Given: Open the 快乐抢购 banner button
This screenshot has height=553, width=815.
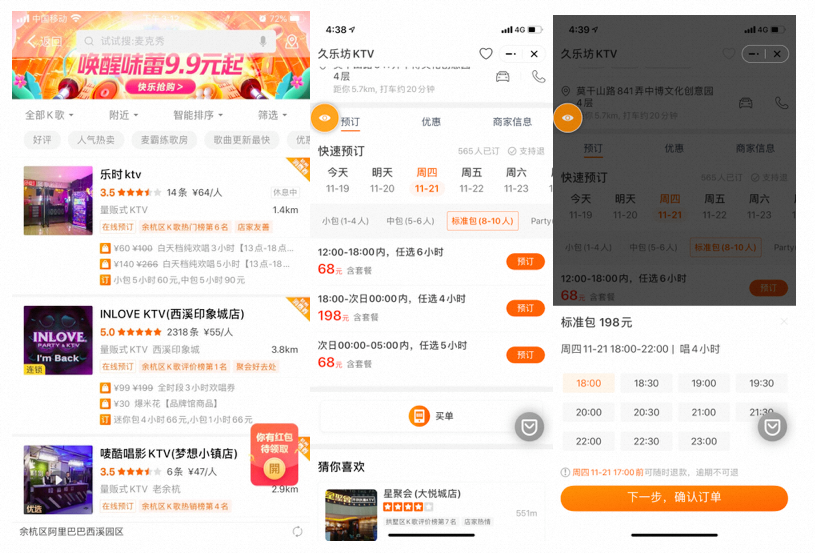Looking at the screenshot, I should coord(161,87).
